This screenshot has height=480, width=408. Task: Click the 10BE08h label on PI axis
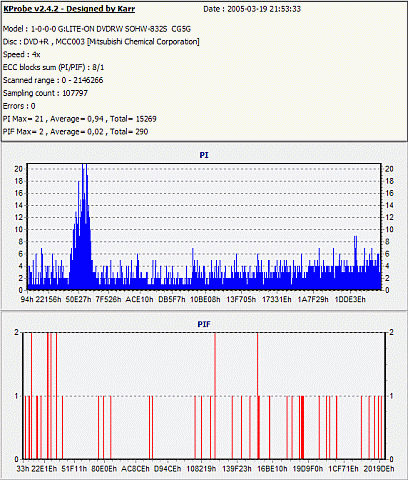(205, 299)
